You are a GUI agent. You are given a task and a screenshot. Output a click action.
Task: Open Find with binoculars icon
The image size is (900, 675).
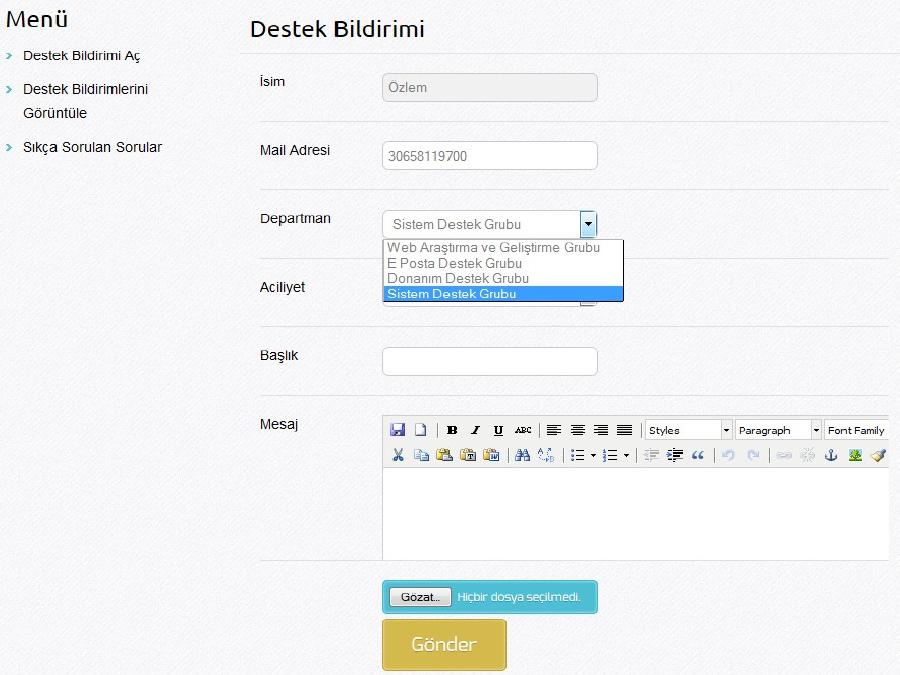coord(522,455)
